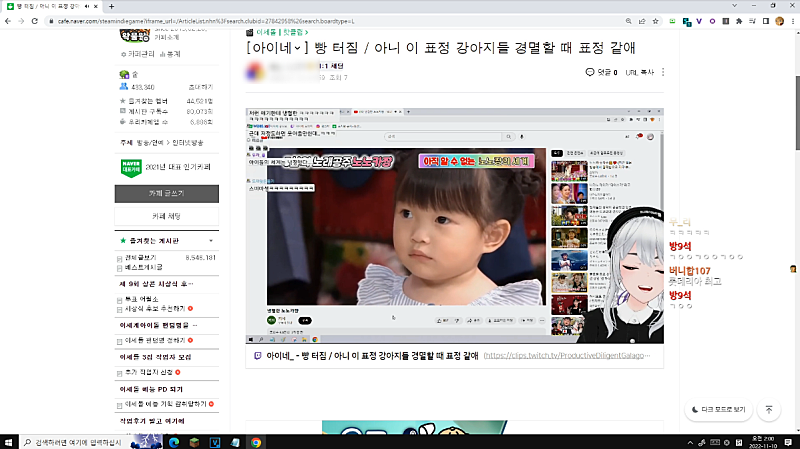The height and width of the screenshot is (449, 800).
Task: Open the Chrome three-dot menu
Action: click(x=793, y=21)
